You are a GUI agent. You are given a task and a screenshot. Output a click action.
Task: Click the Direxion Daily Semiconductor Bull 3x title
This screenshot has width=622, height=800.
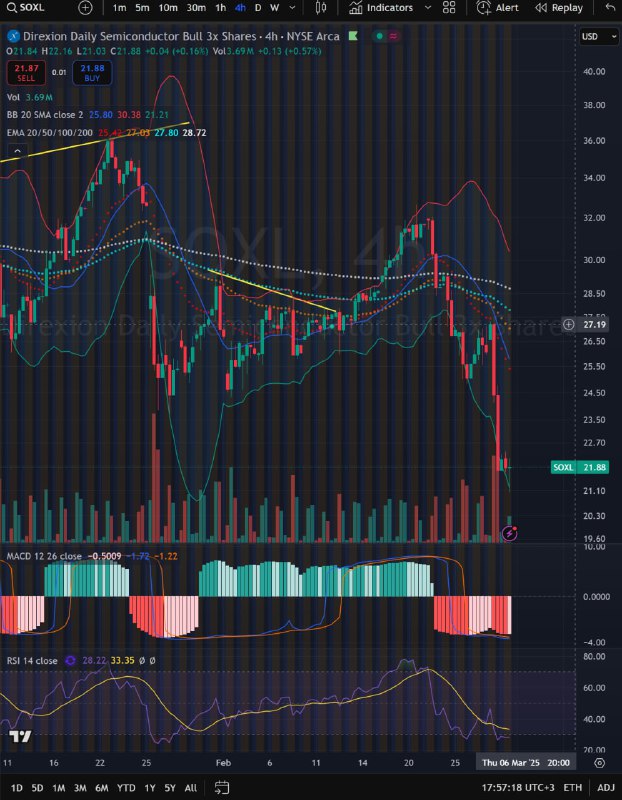coord(139,36)
